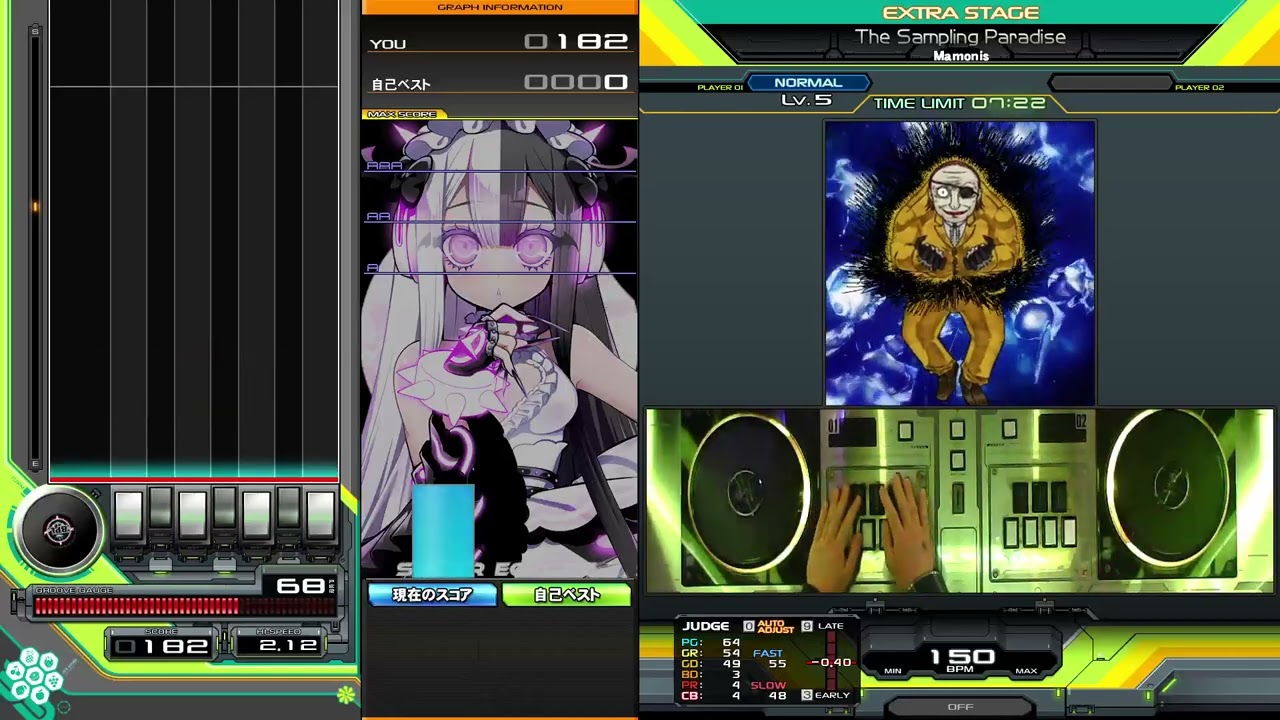Click the -0.40 timing offset value
Viewport: 1280px width, 720px height.
(x=831, y=662)
